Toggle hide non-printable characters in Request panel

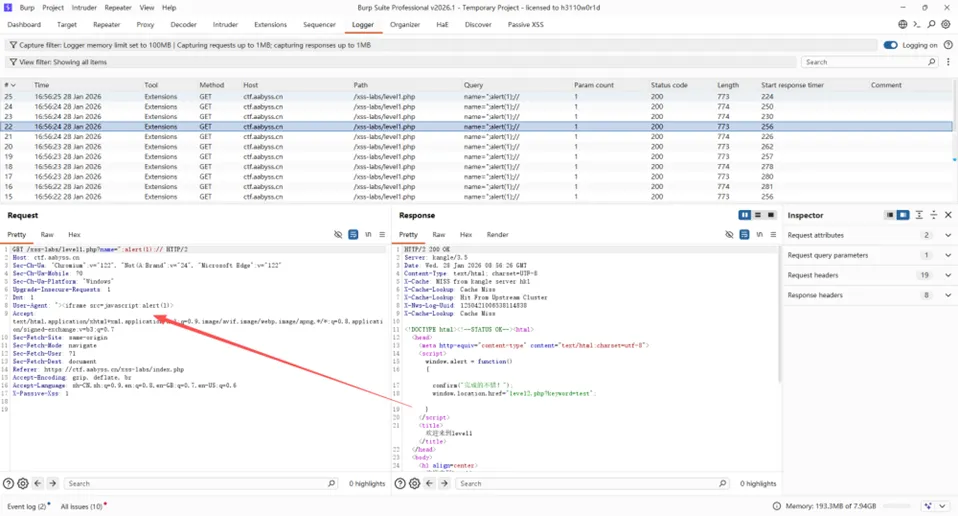pyautogui.click(x=338, y=234)
